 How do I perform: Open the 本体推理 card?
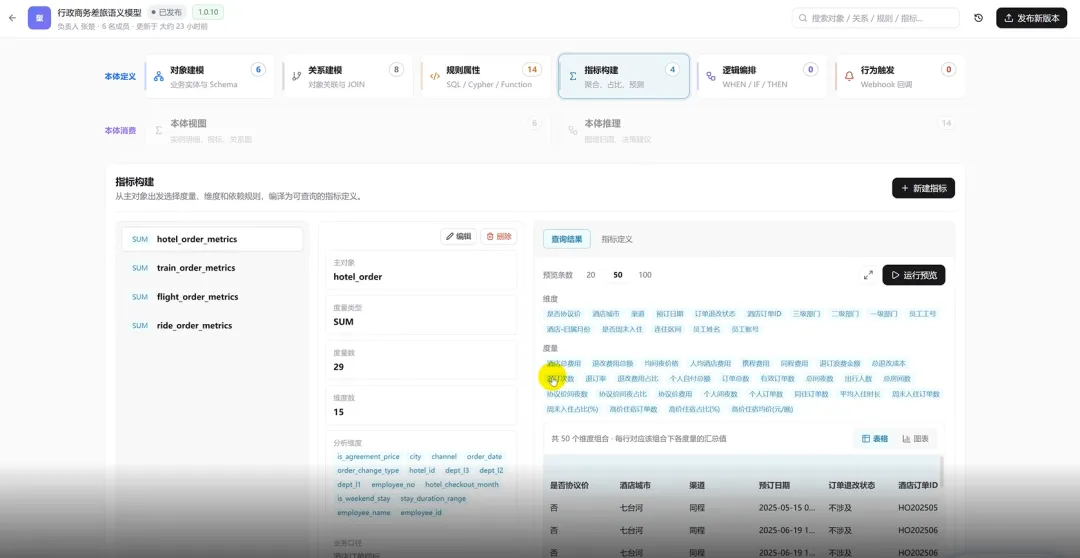click(762, 130)
